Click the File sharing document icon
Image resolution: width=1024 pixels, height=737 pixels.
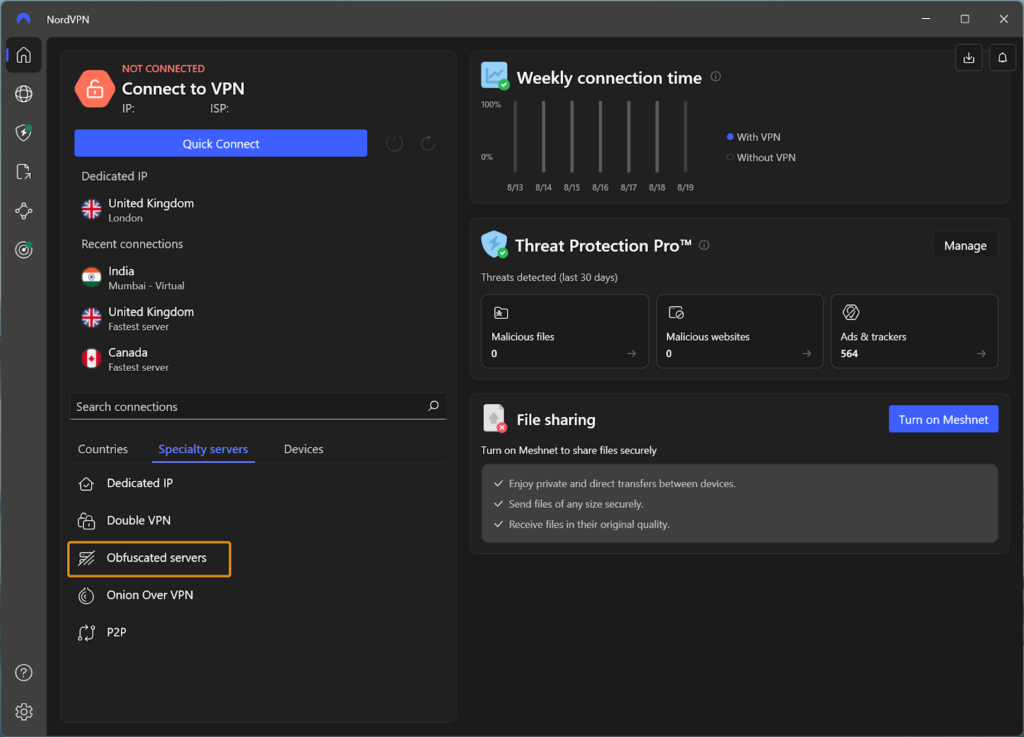(494, 418)
